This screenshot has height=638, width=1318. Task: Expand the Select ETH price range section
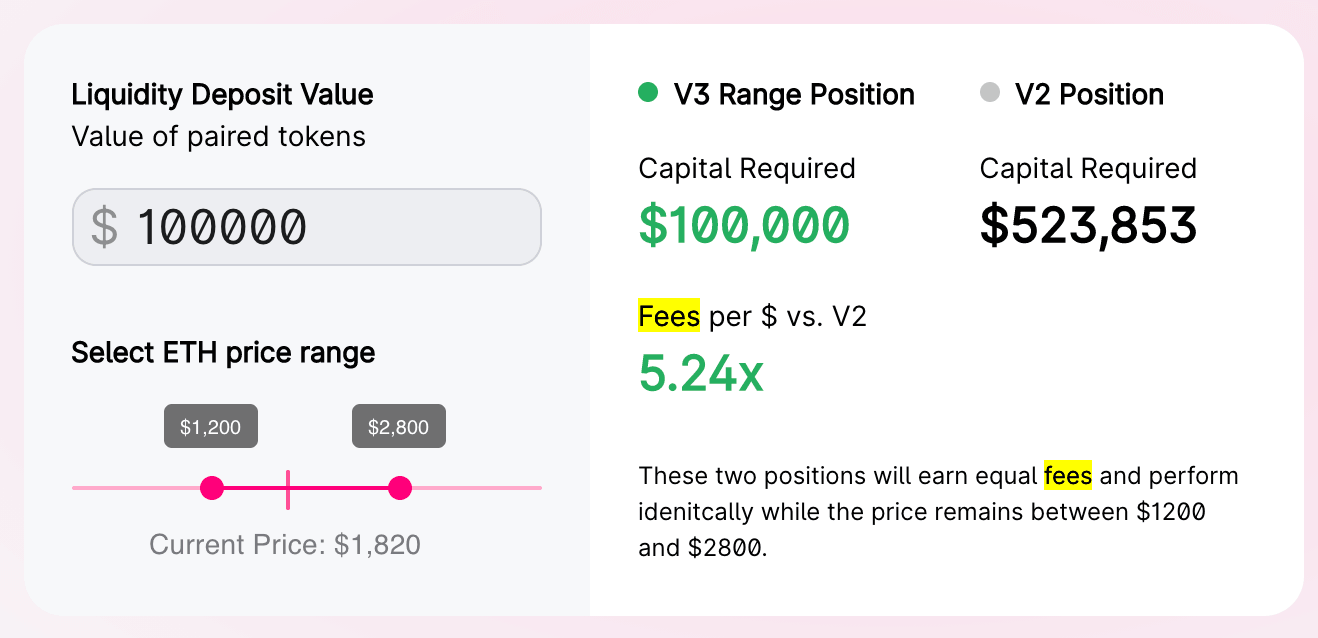pos(222,353)
